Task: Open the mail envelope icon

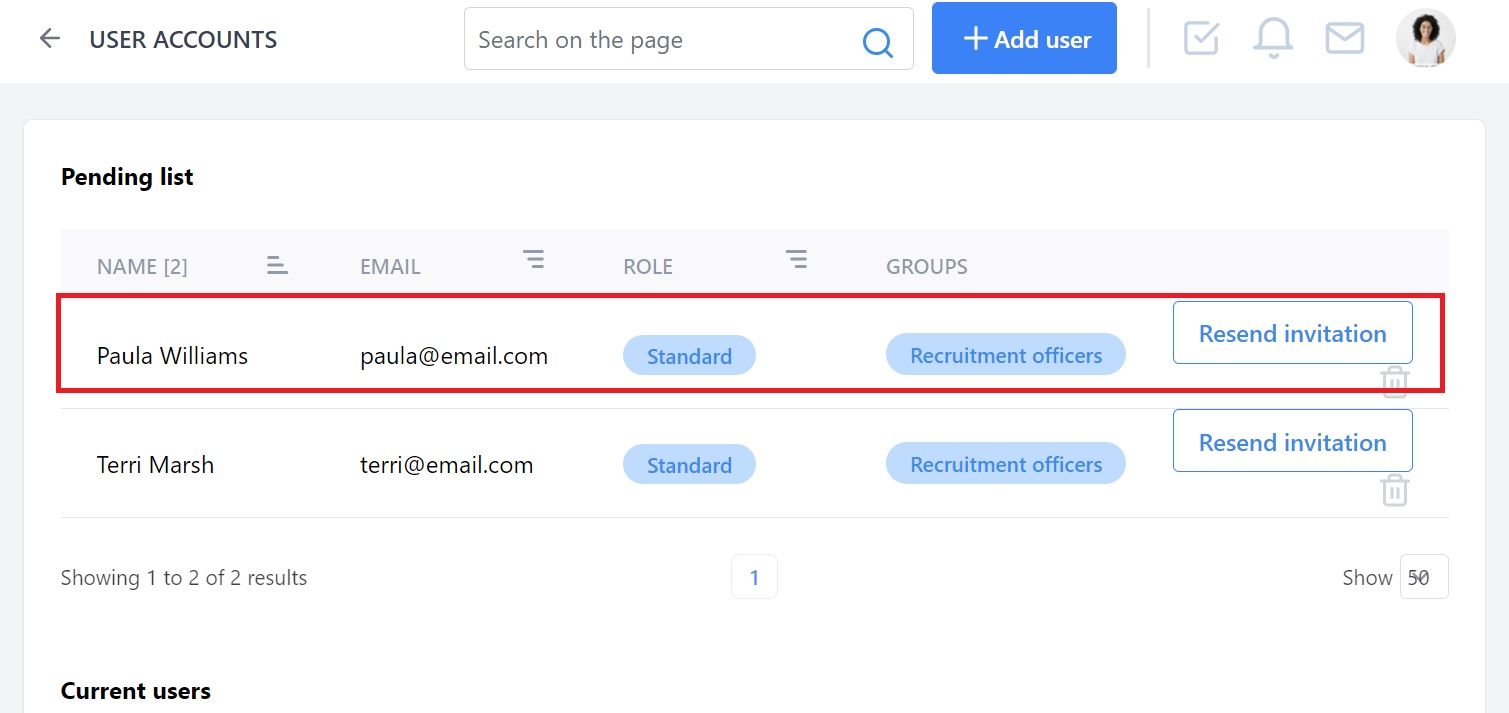Action: 1344,38
